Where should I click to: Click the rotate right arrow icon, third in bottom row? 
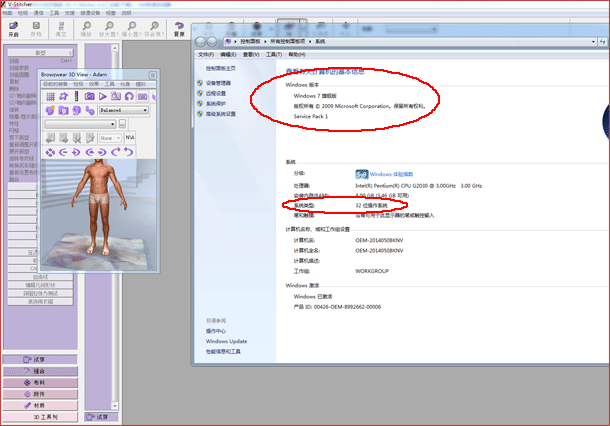76,152
